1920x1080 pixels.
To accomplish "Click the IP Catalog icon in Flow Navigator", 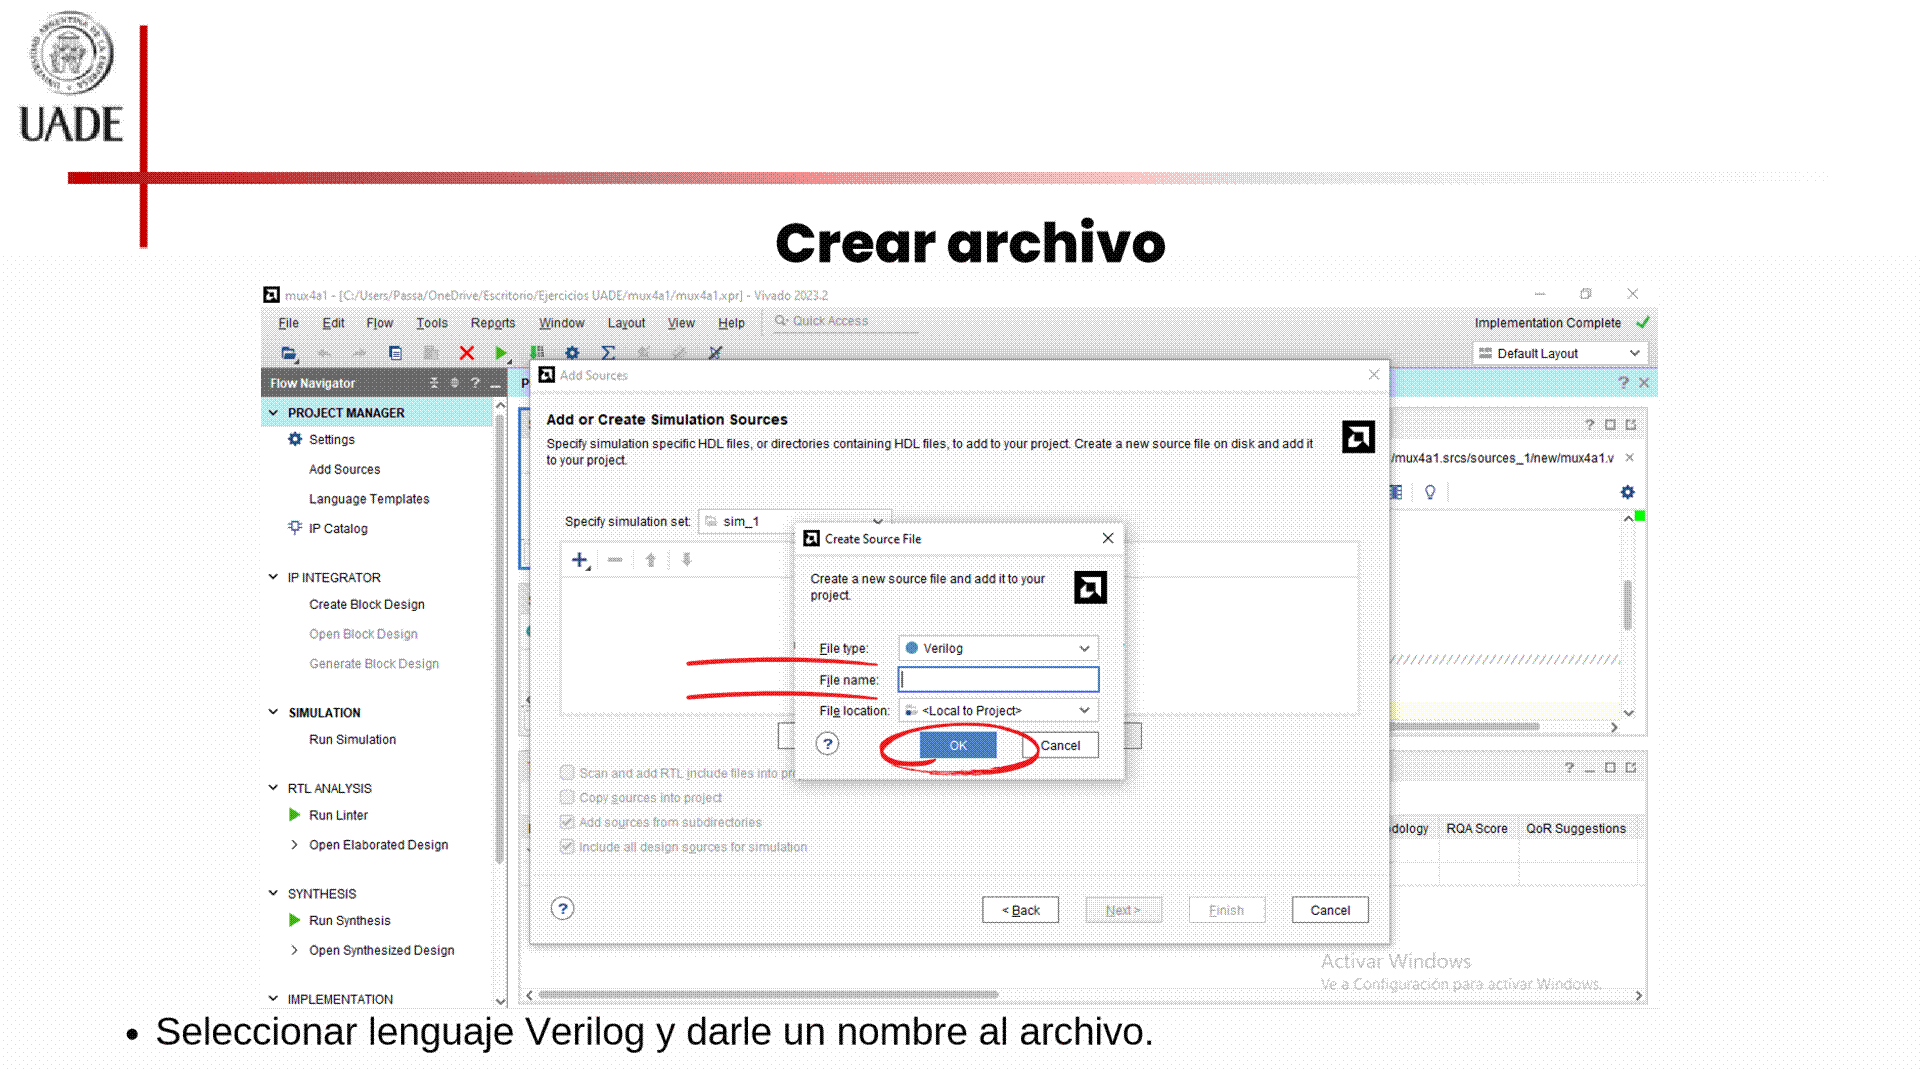I will tap(295, 528).
